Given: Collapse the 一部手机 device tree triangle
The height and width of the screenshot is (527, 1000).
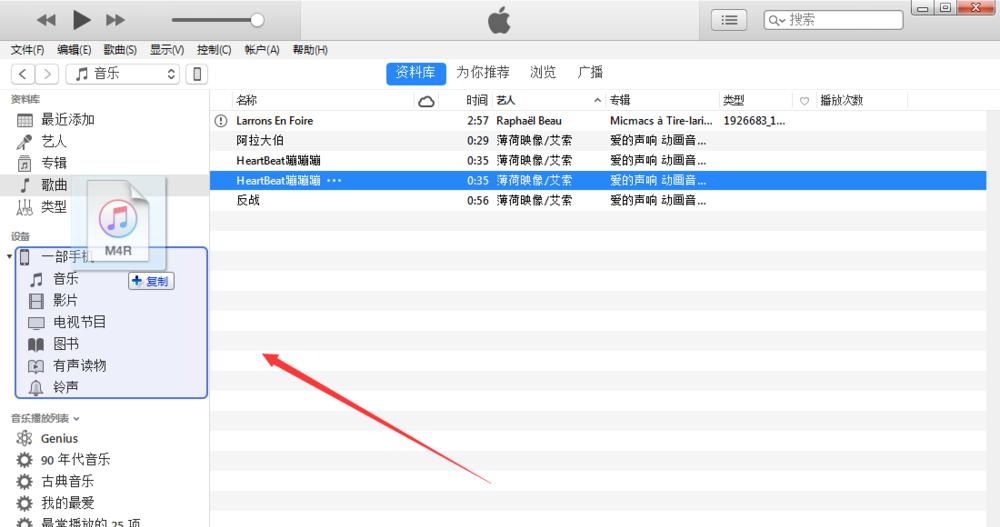Looking at the screenshot, I should [x=9, y=256].
